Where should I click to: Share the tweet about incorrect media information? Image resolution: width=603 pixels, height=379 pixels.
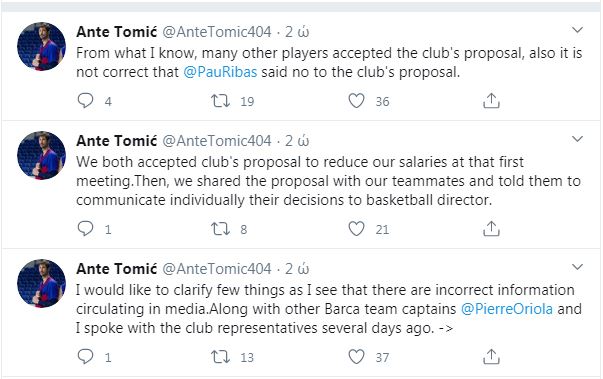pyautogui.click(x=491, y=356)
